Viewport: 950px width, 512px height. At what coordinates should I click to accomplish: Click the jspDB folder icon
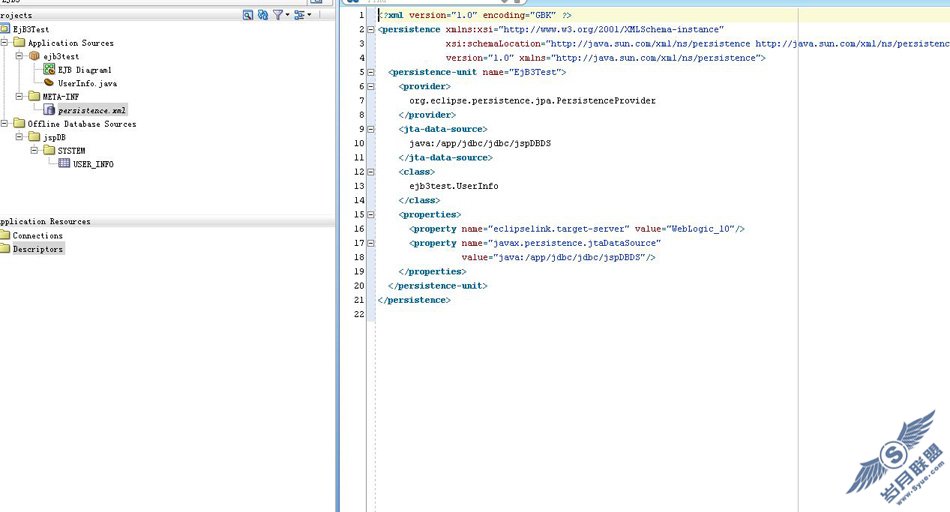35,136
